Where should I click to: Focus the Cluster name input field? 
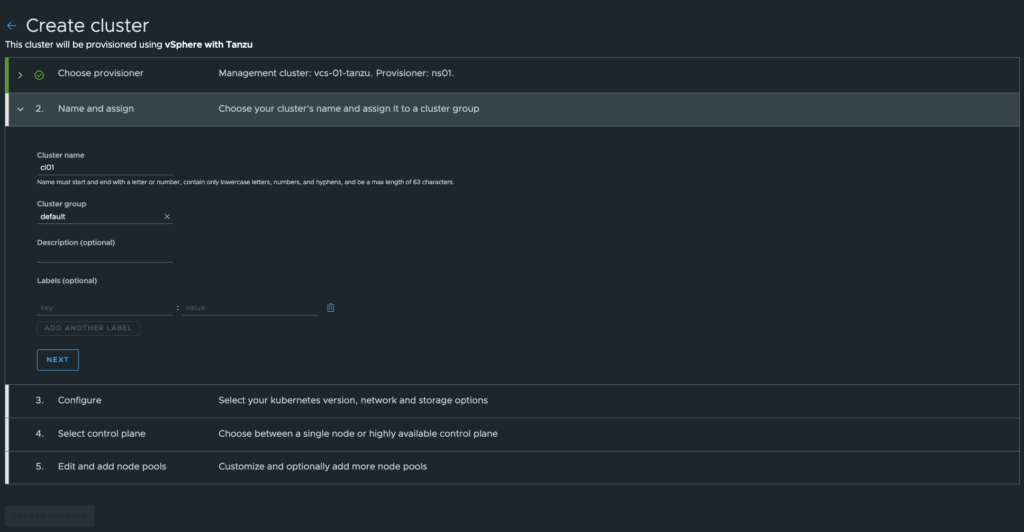[x=104, y=168]
